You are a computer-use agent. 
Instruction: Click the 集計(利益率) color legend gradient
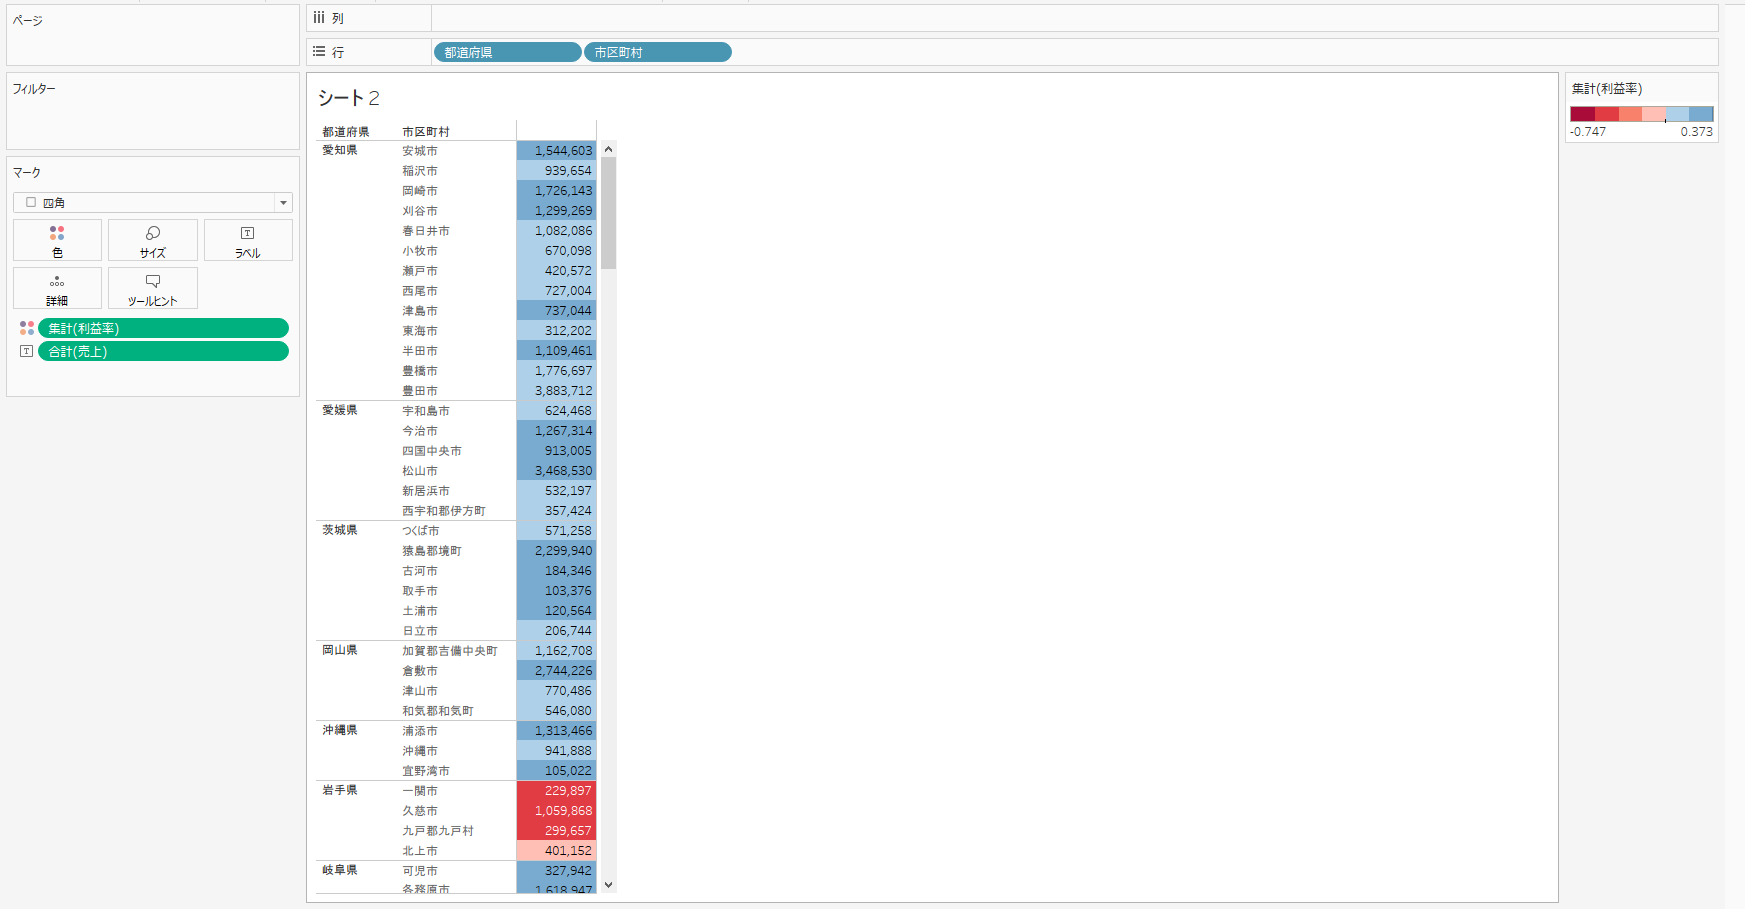click(1641, 114)
